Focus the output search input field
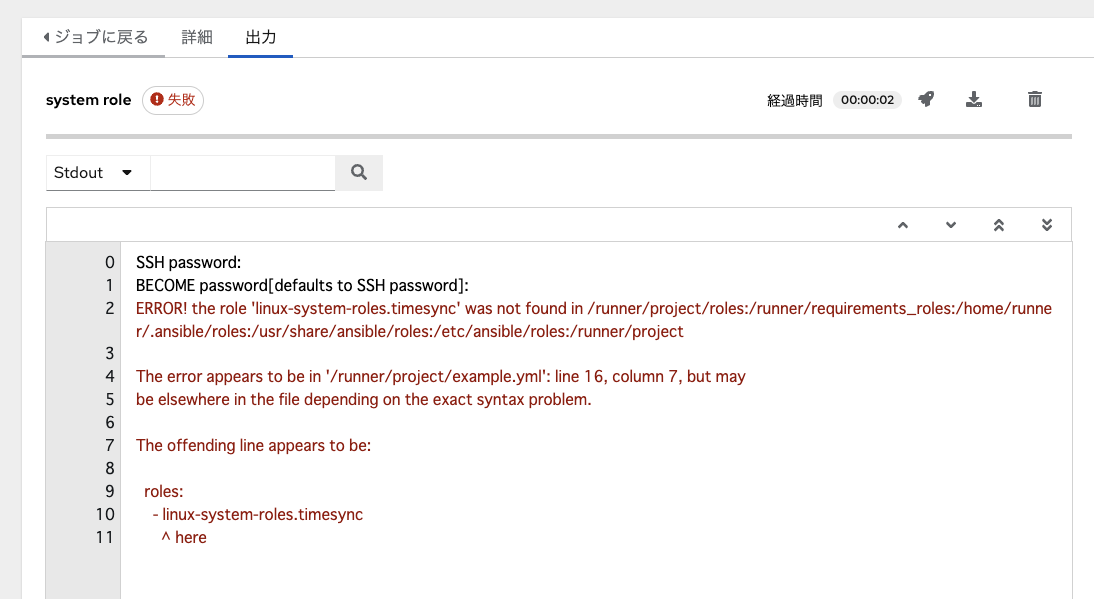Image resolution: width=1094 pixels, height=599 pixels. [243, 172]
